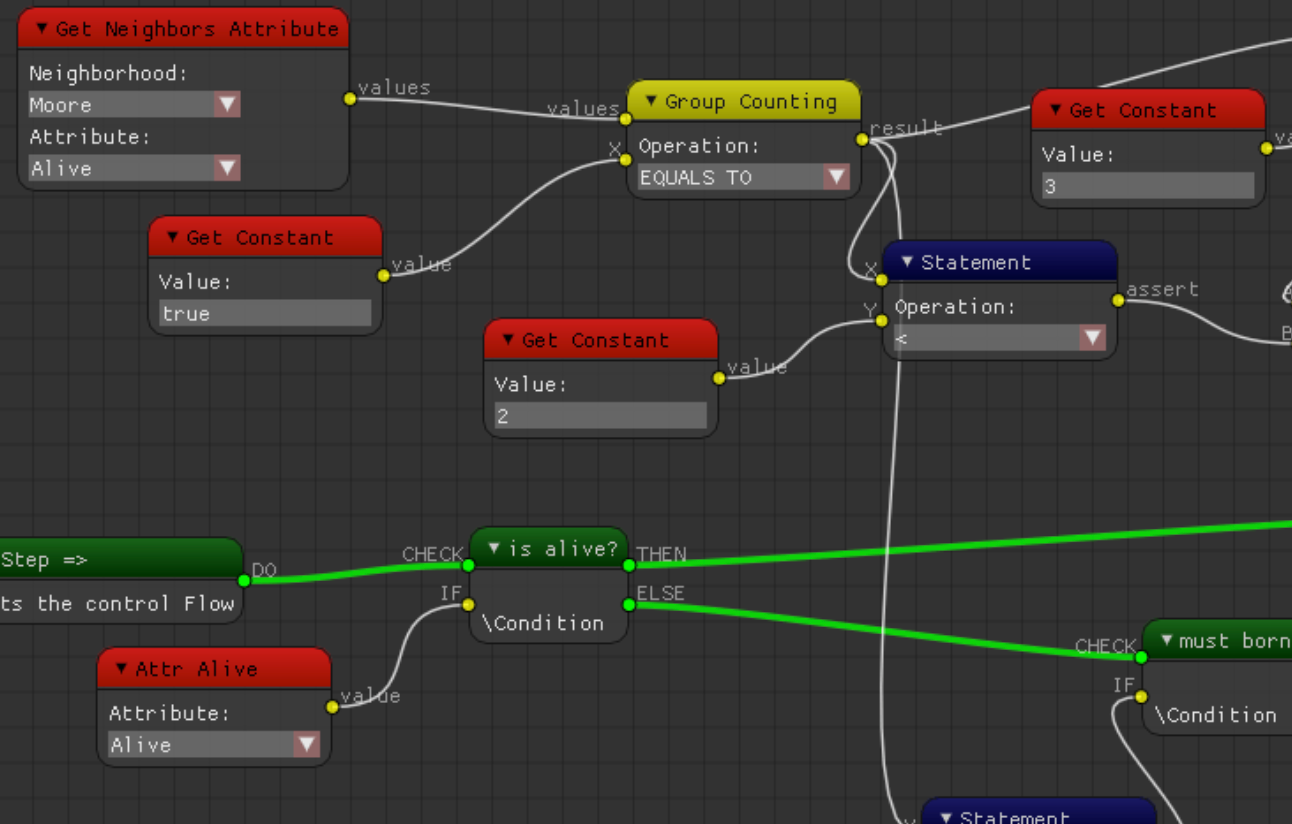Image resolution: width=1292 pixels, height=824 pixels.
Task: Collapse the Get Neighbors Attribute node
Action: click(41, 28)
